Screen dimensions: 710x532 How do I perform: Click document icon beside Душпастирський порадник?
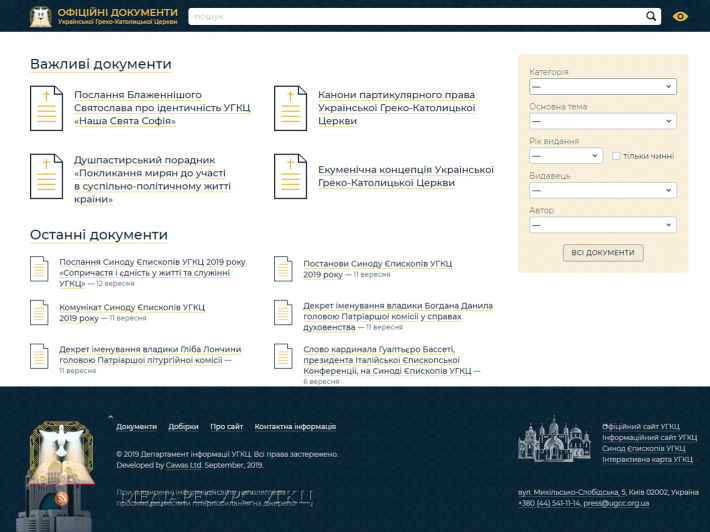[x=46, y=175]
